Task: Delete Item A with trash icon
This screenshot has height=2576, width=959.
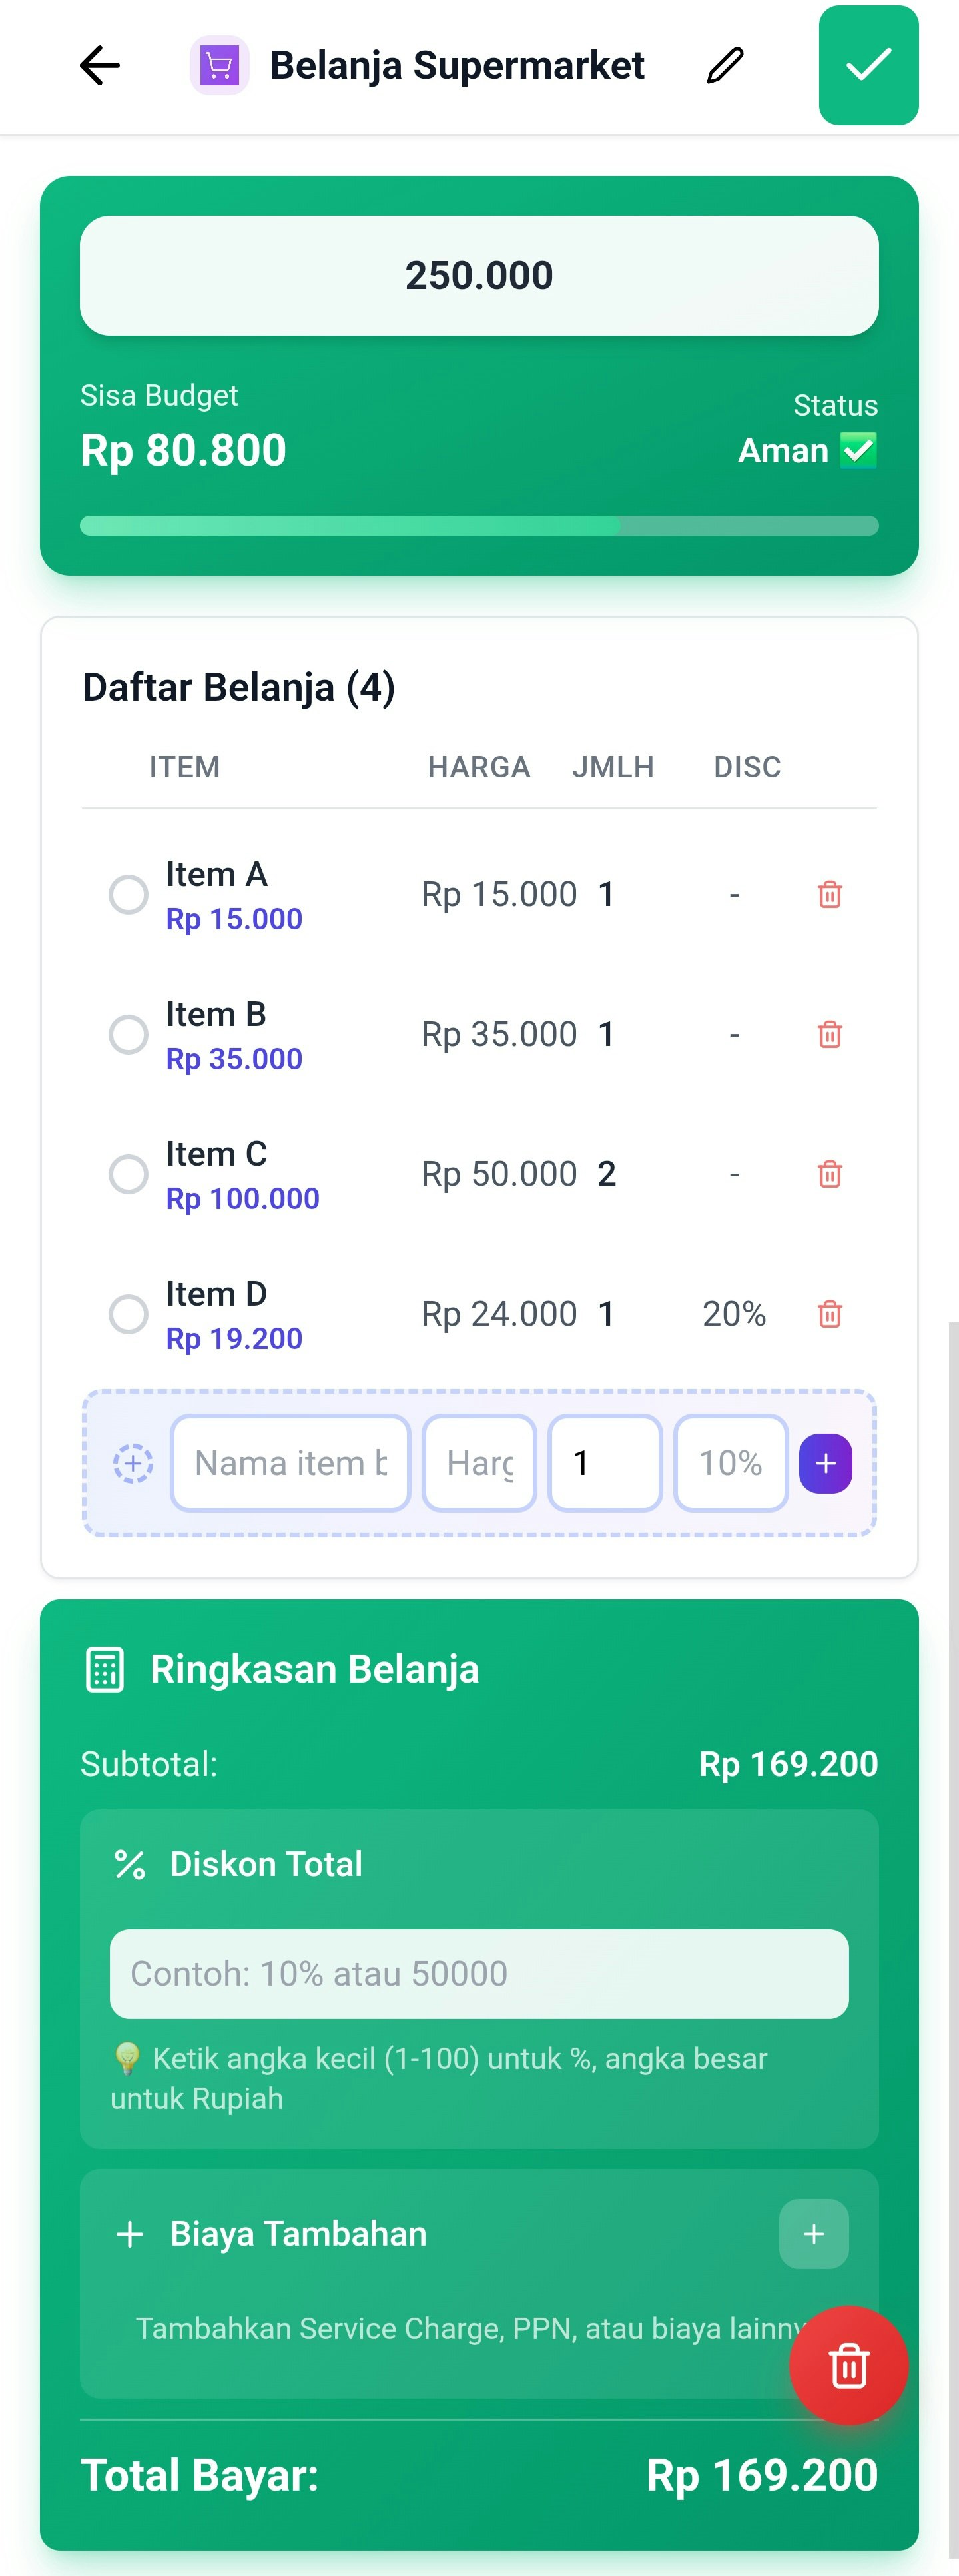Action: pyautogui.click(x=830, y=894)
